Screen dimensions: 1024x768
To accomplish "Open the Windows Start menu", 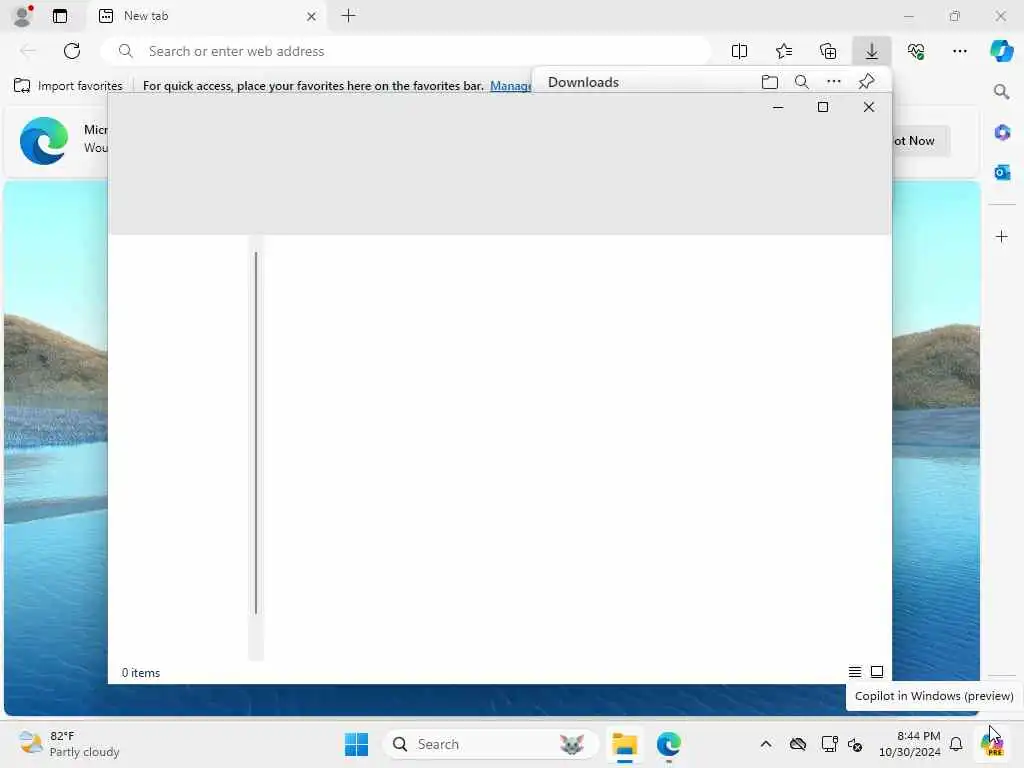I will [x=356, y=744].
